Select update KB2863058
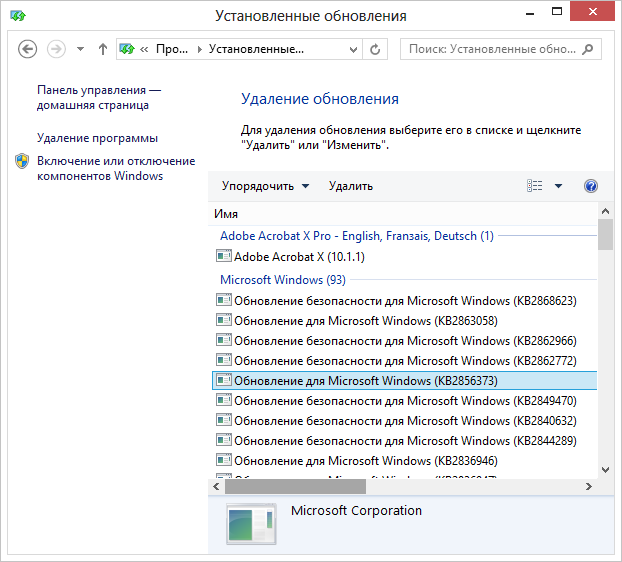 366,321
